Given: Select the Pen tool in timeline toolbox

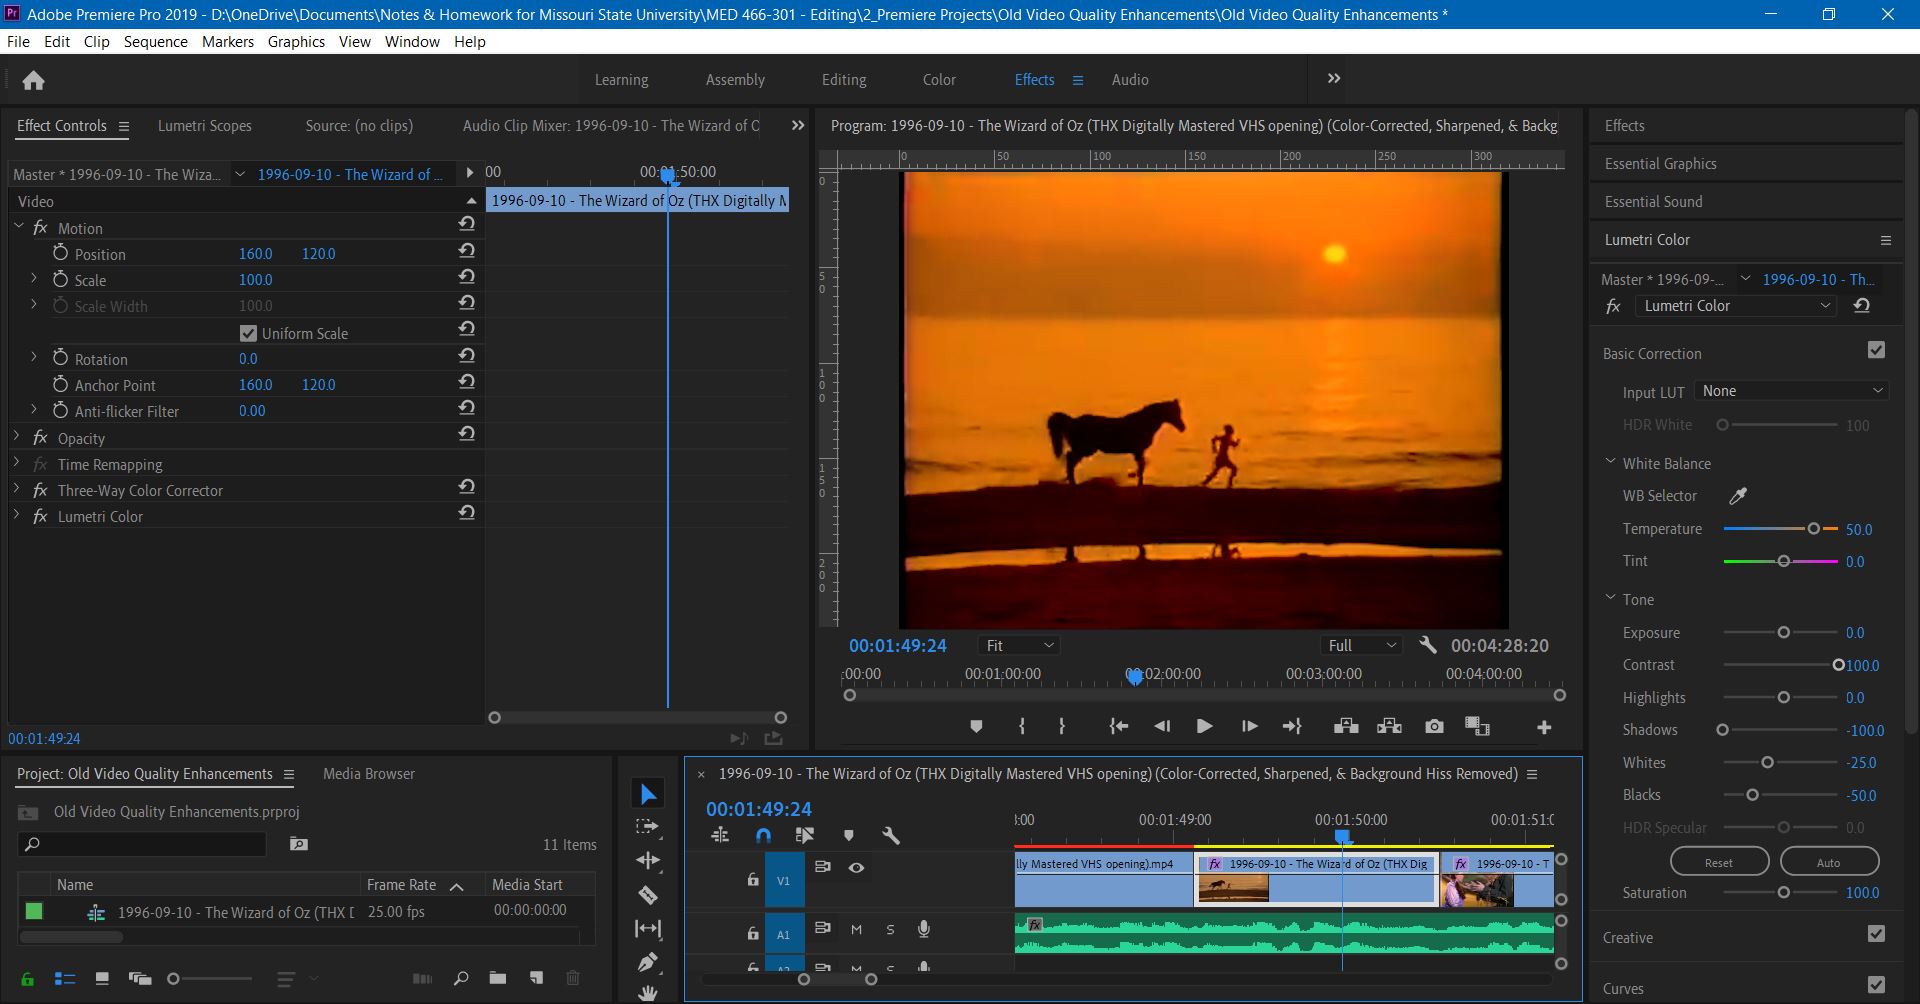Looking at the screenshot, I should (648, 962).
